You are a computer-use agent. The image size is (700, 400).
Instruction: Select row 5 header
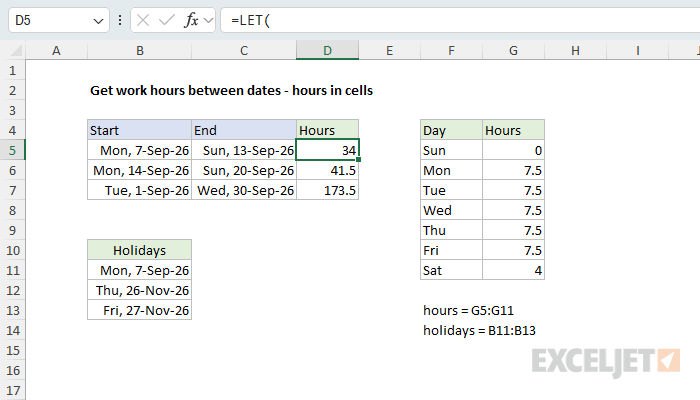pos(12,150)
